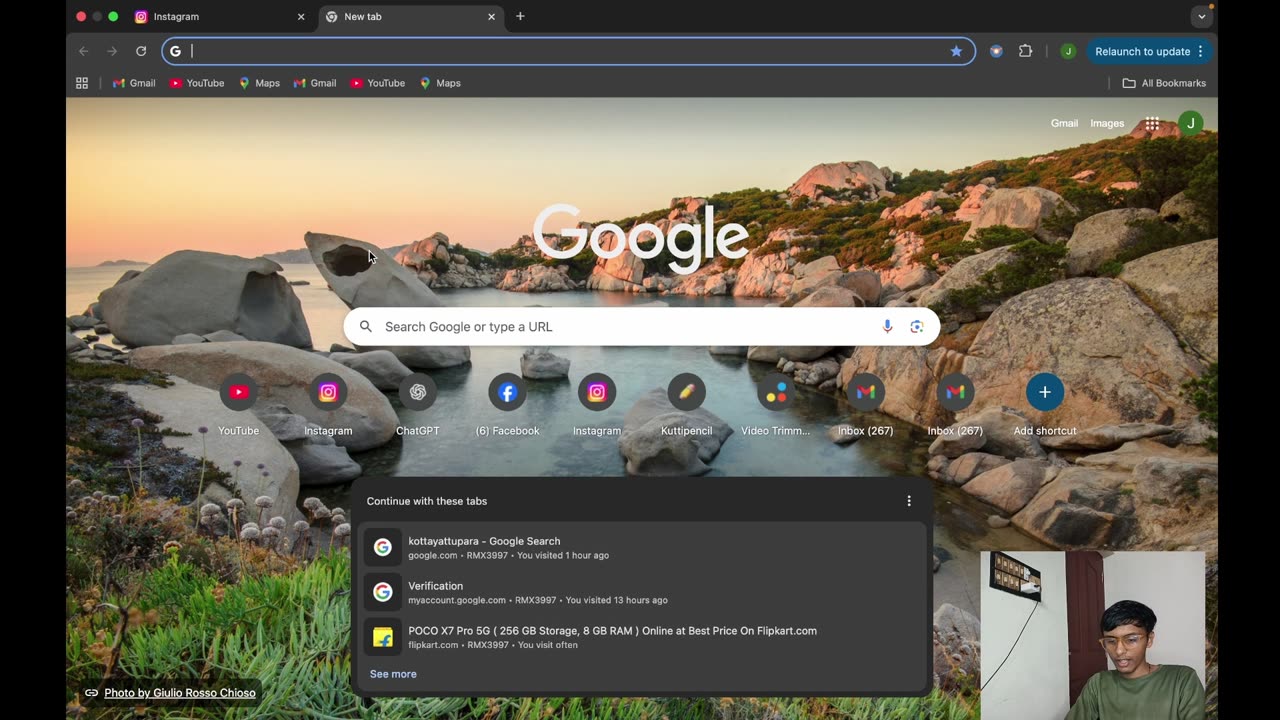Open the apps grid in bookmarks bar

coord(82,83)
